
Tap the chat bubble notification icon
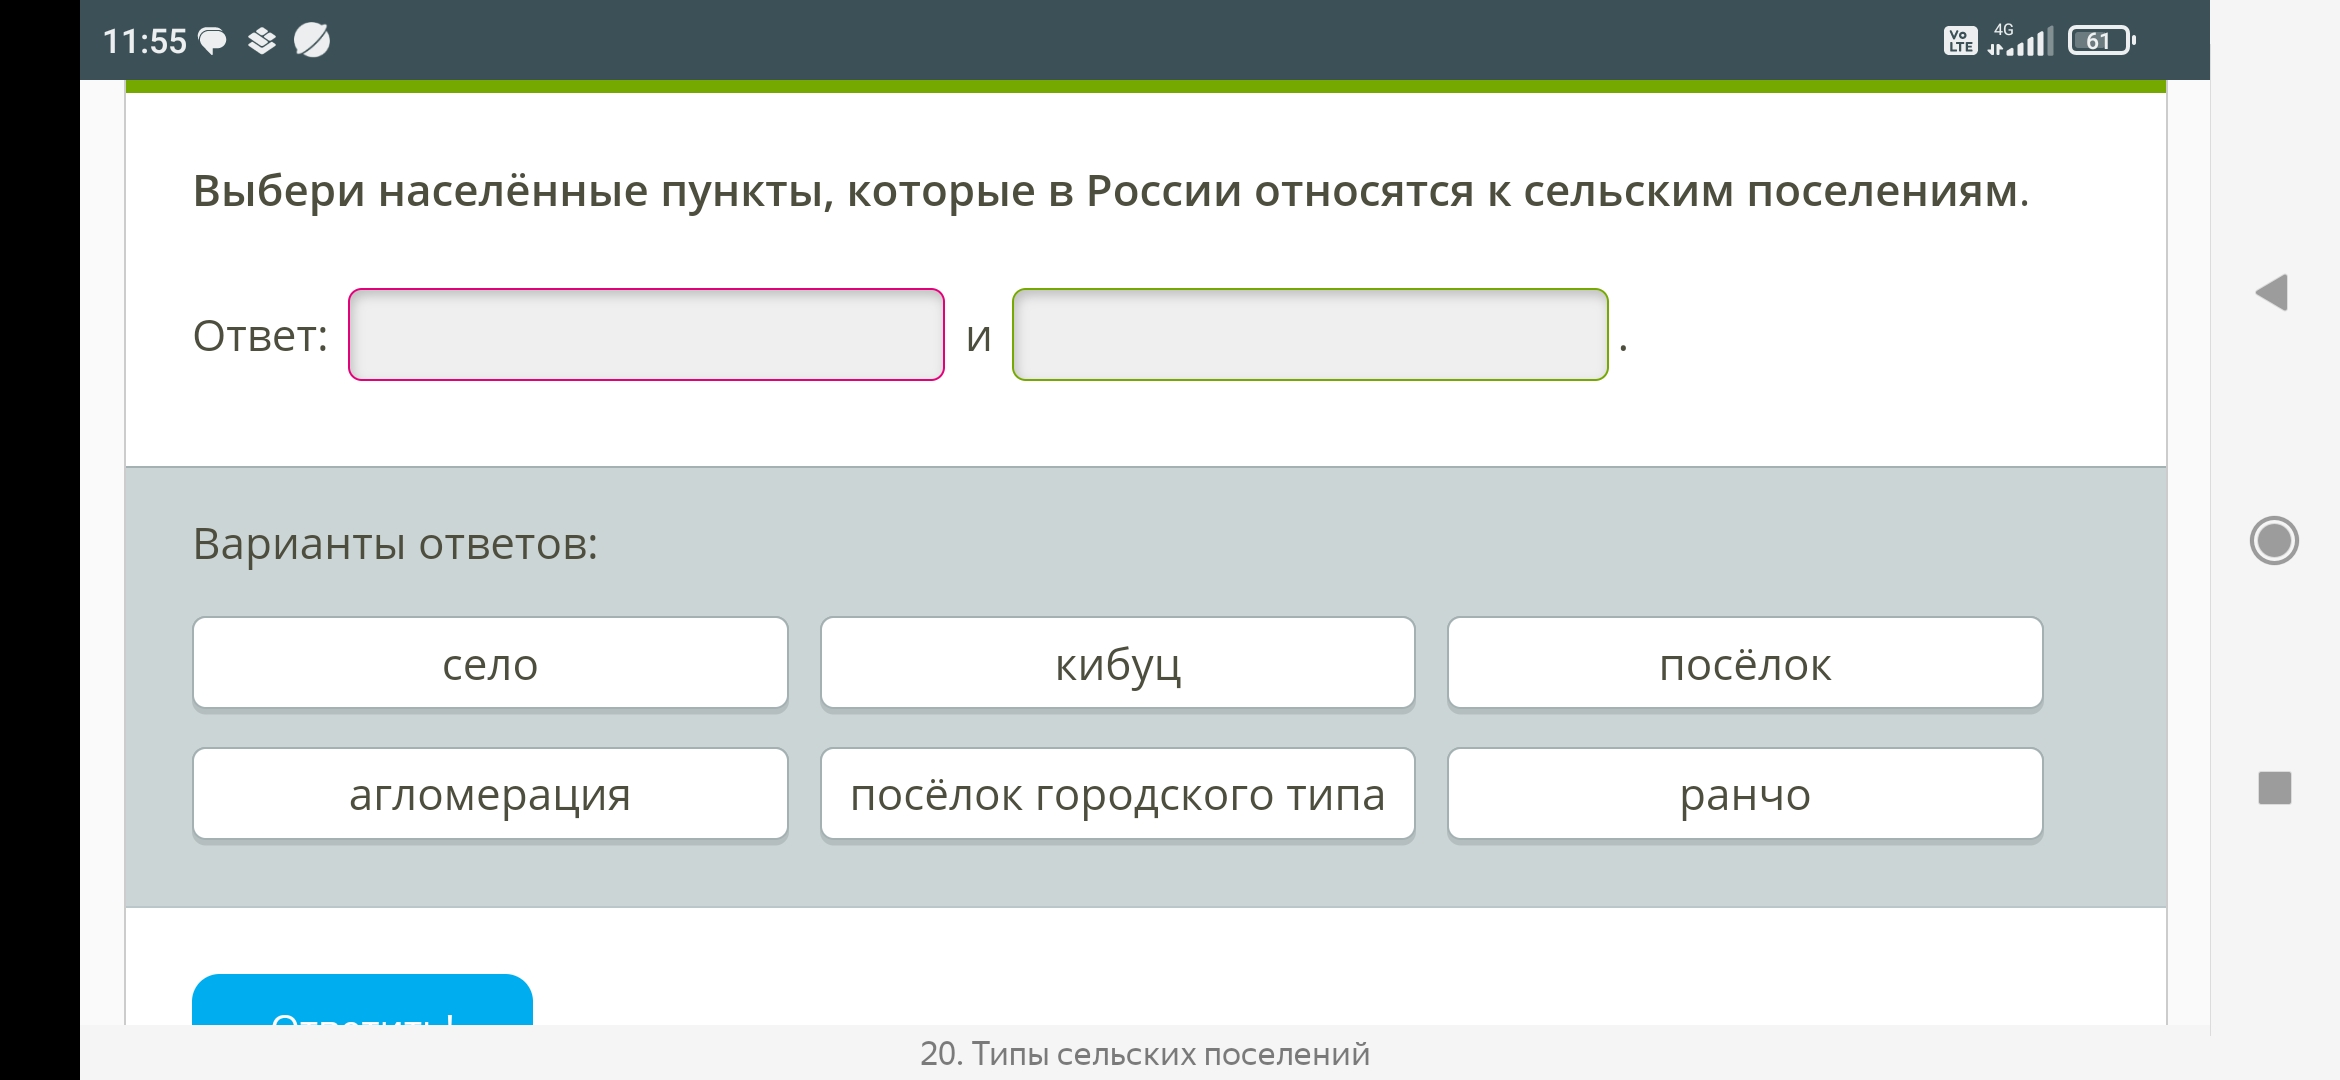tap(213, 41)
